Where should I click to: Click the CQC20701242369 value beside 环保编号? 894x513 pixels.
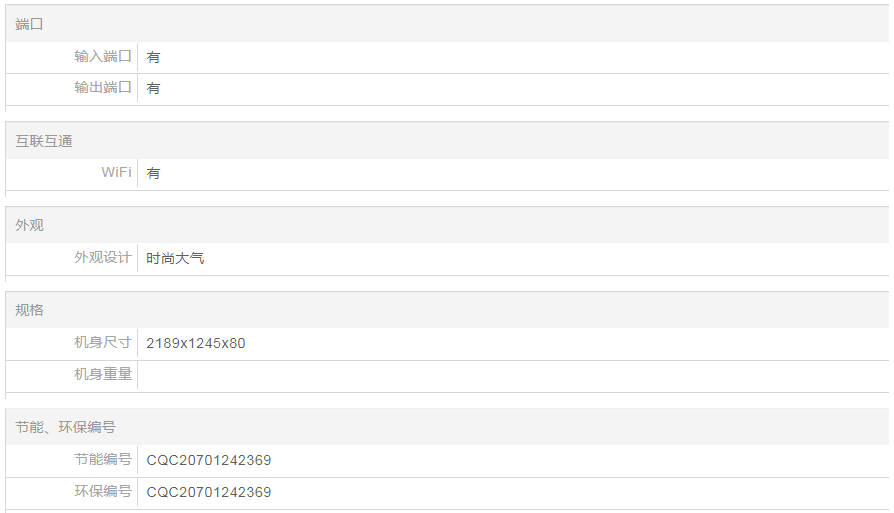click(209, 492)
